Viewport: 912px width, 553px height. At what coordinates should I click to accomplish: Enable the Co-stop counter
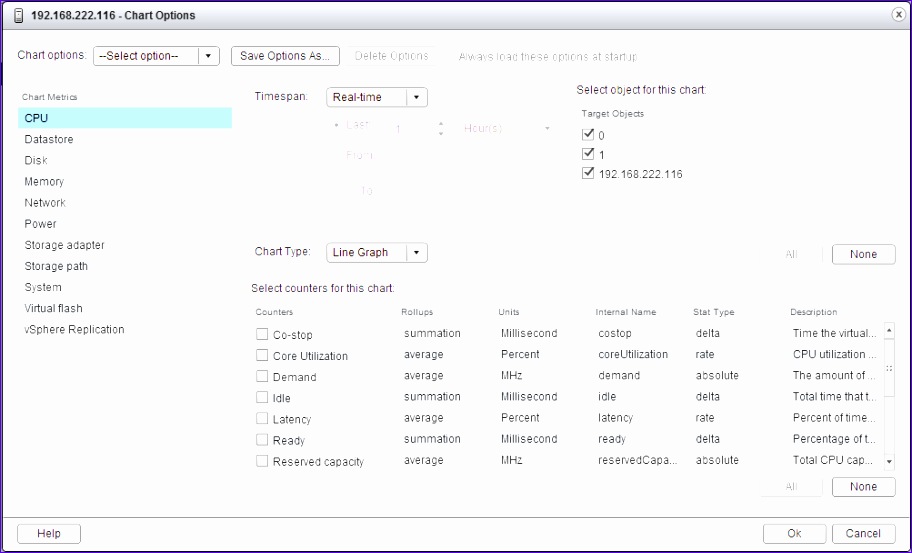click(262, 334)
